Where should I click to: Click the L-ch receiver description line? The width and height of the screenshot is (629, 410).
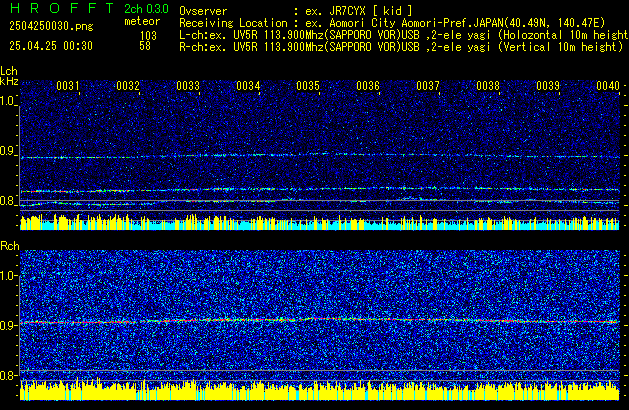coord(404,35)
